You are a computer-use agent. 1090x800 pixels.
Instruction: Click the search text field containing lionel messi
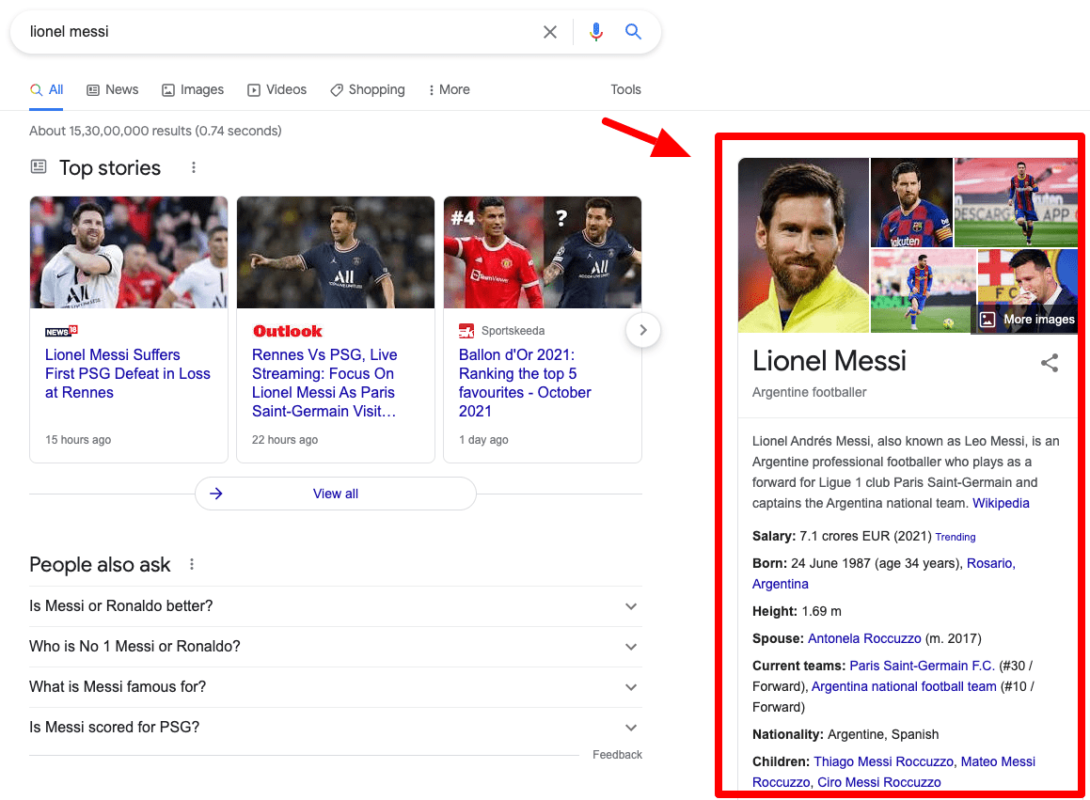tap(278, 32)
